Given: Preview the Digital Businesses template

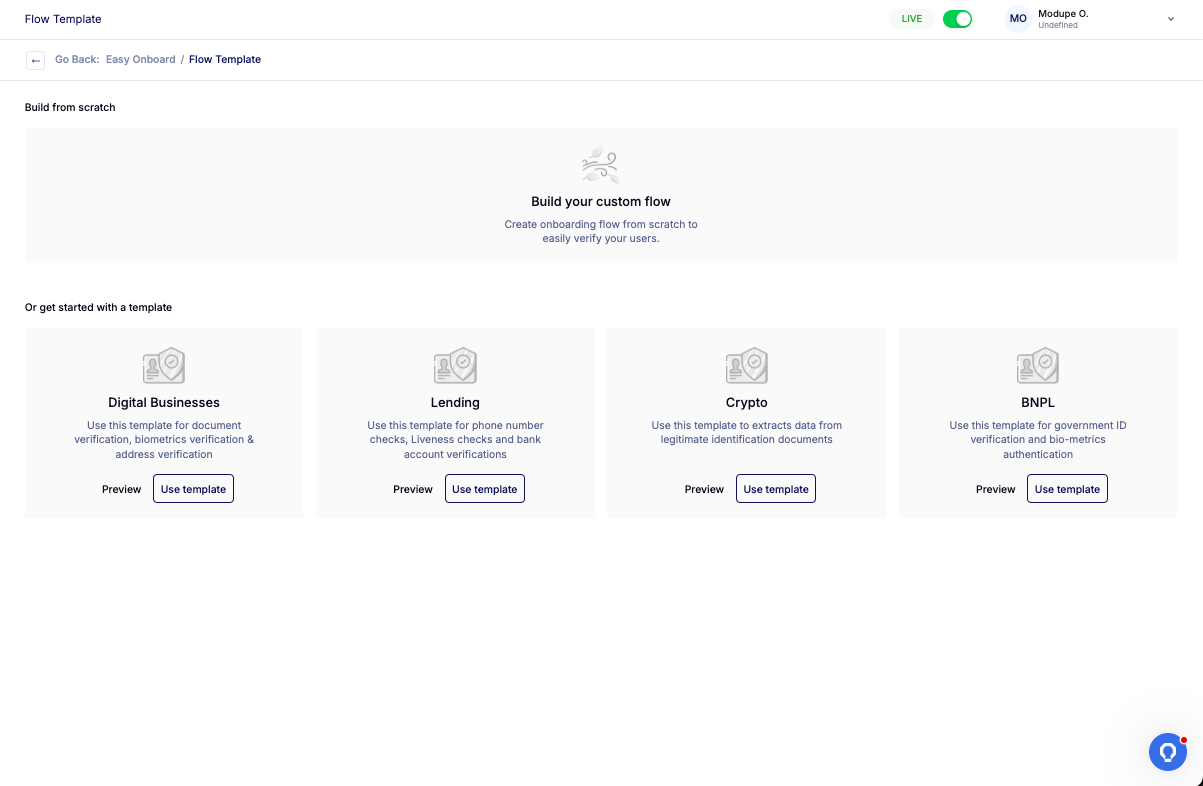Looking at the screenshot, I should [x=122, y=489].
